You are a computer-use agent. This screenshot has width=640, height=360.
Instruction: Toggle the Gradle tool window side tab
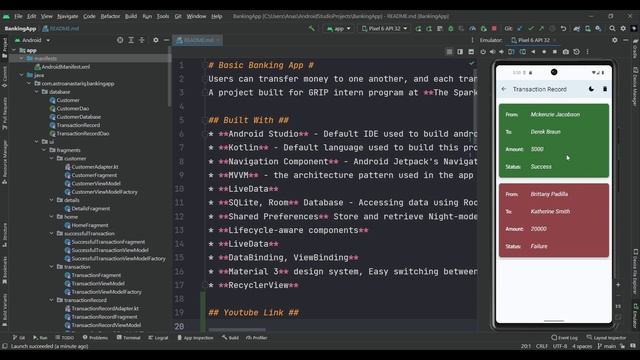pos(635,49)
